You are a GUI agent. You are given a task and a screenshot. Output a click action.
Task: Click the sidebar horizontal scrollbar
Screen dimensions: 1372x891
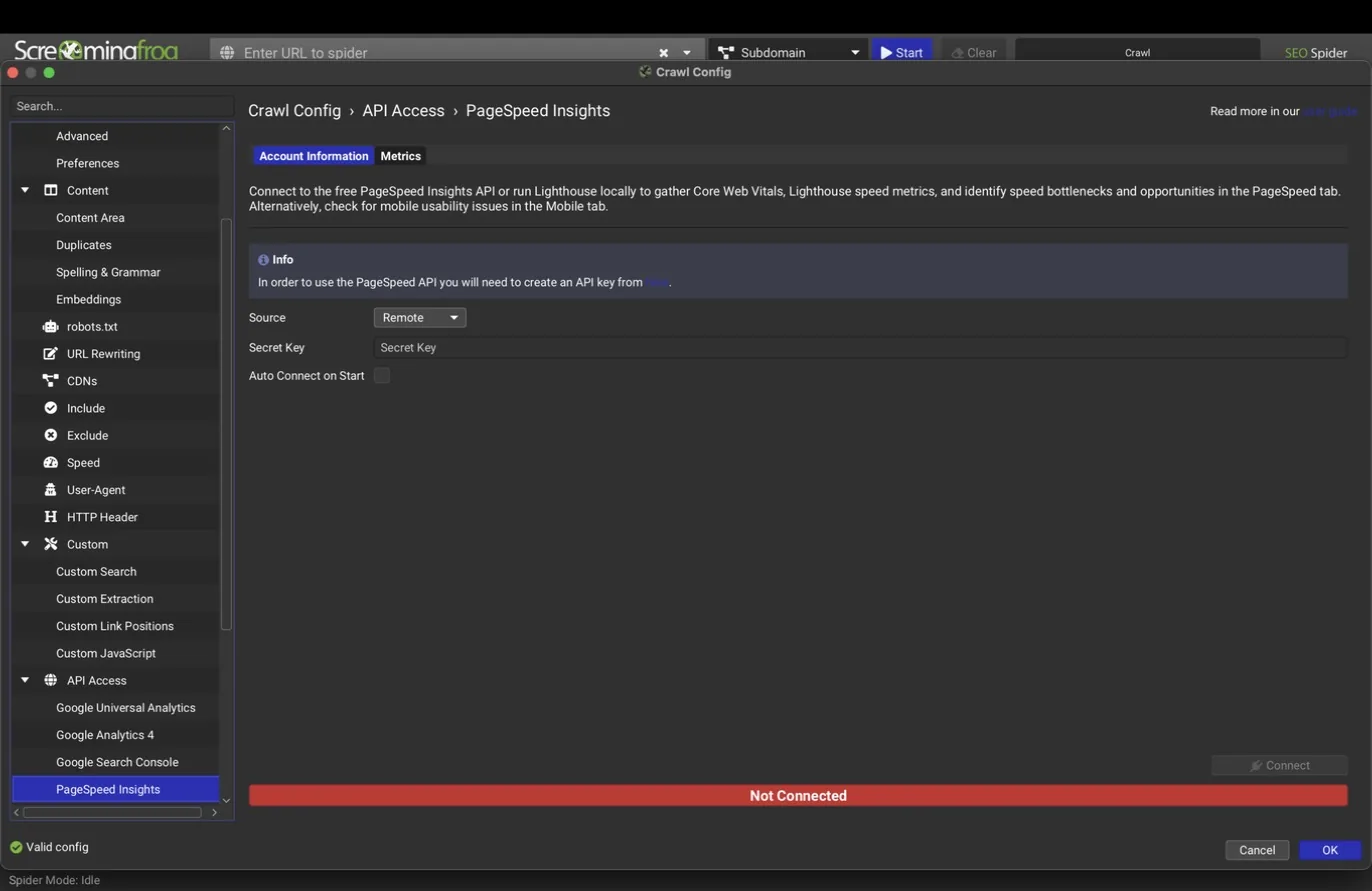click(x=112, y=812)
